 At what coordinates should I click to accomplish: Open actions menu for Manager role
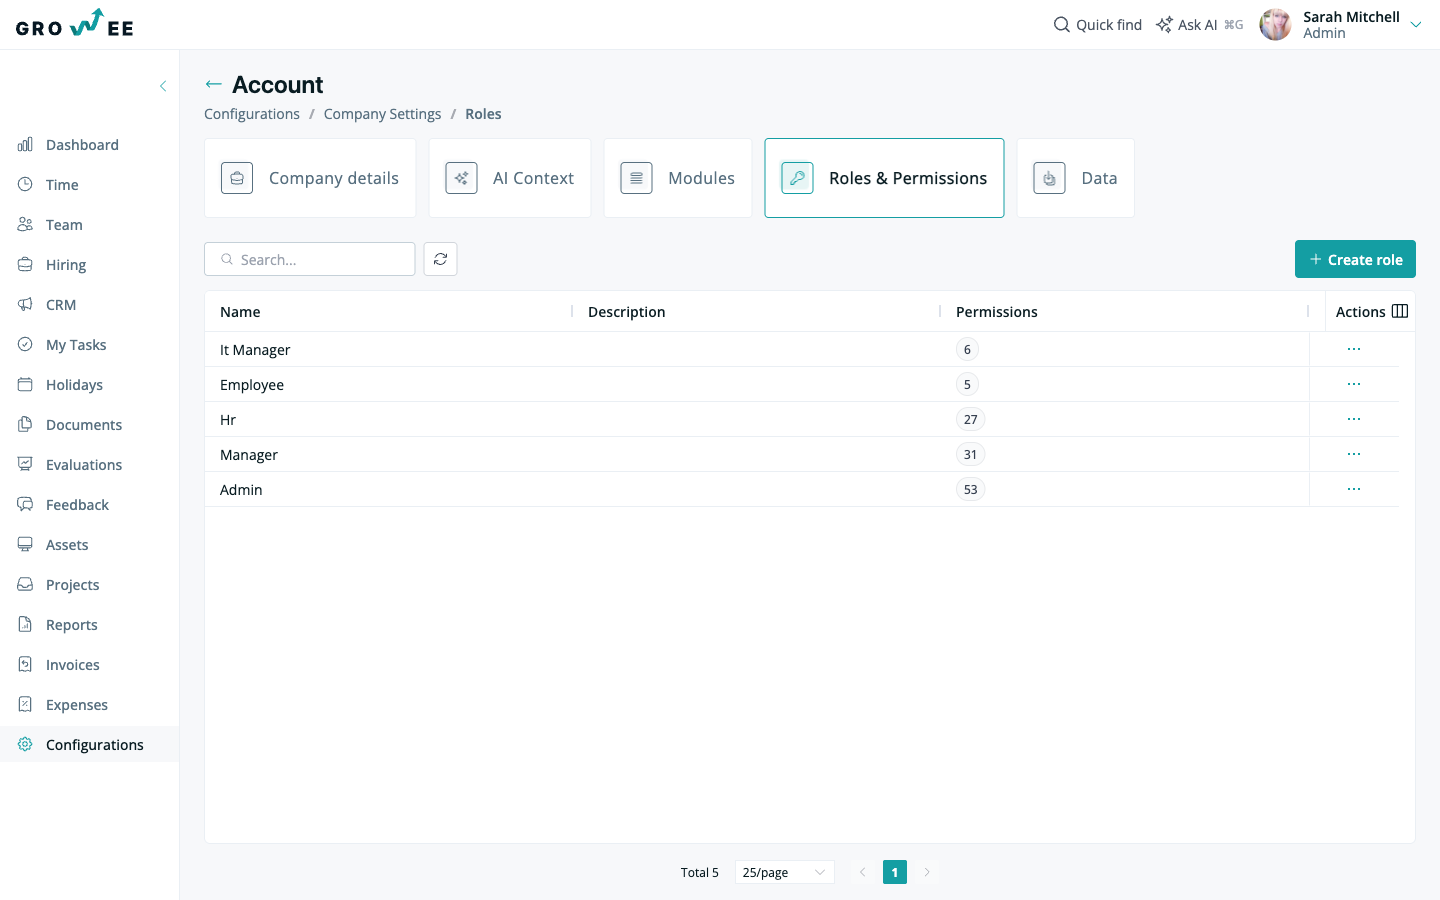(1354, 454)
